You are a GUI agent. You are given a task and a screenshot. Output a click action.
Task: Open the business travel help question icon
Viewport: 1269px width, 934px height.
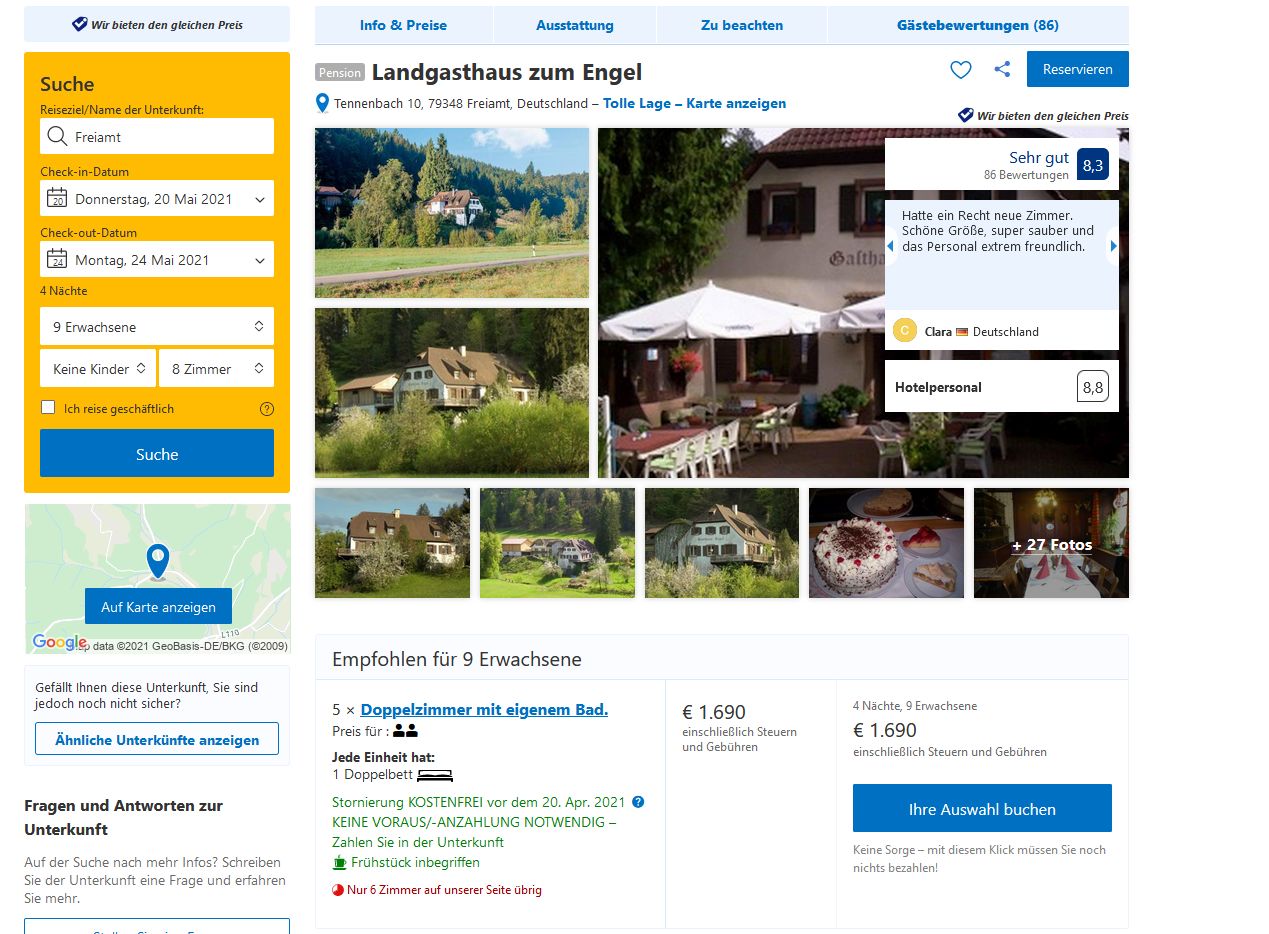(x=267, y=409)
